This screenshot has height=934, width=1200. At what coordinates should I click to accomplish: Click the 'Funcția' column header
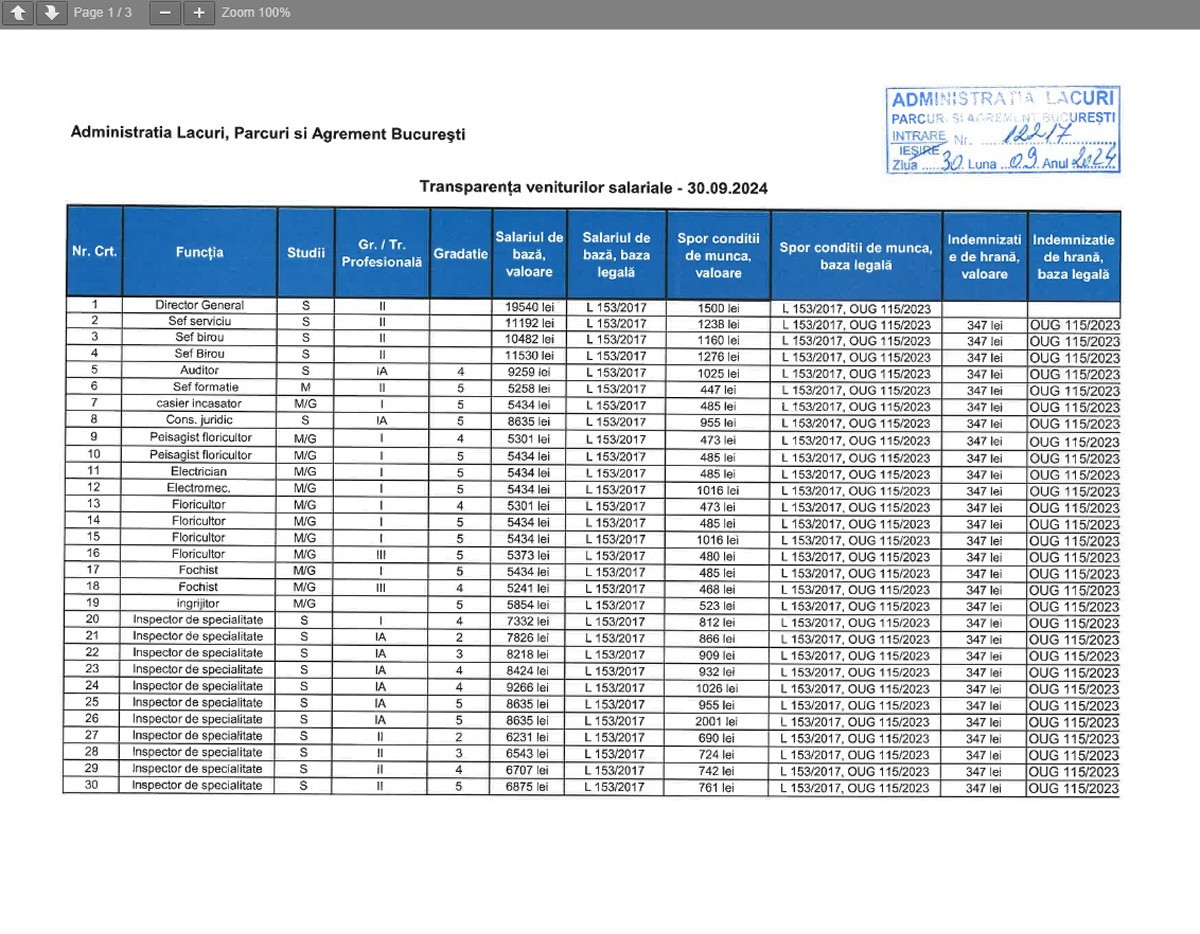pyautogui.click(x=200, y=252)
